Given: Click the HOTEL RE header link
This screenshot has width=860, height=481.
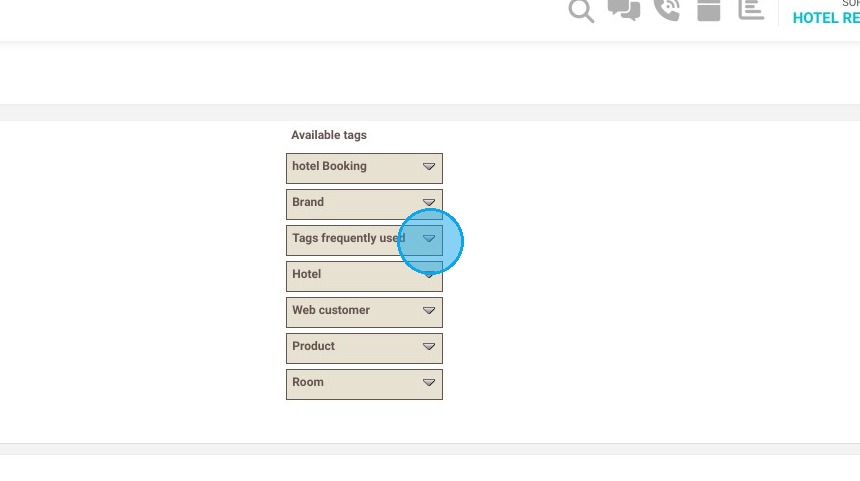Looking at the screenshot, I should coord(826,18).
